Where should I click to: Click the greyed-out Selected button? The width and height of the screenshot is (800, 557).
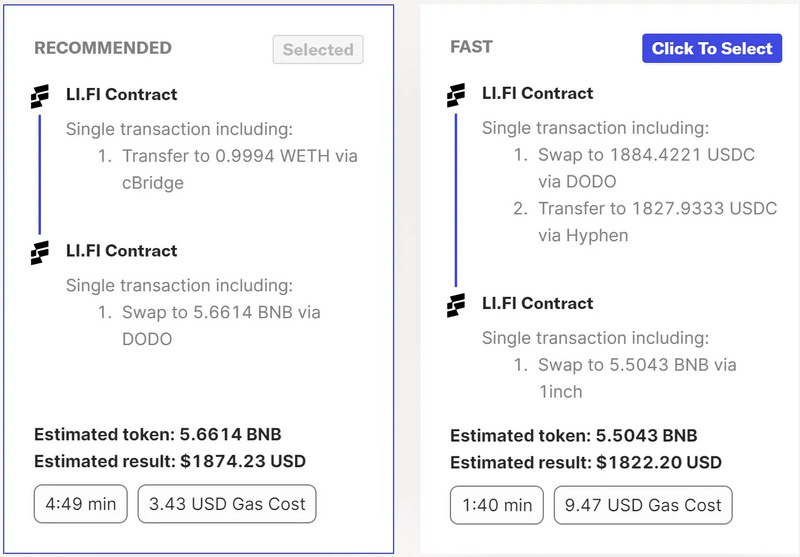318,49
